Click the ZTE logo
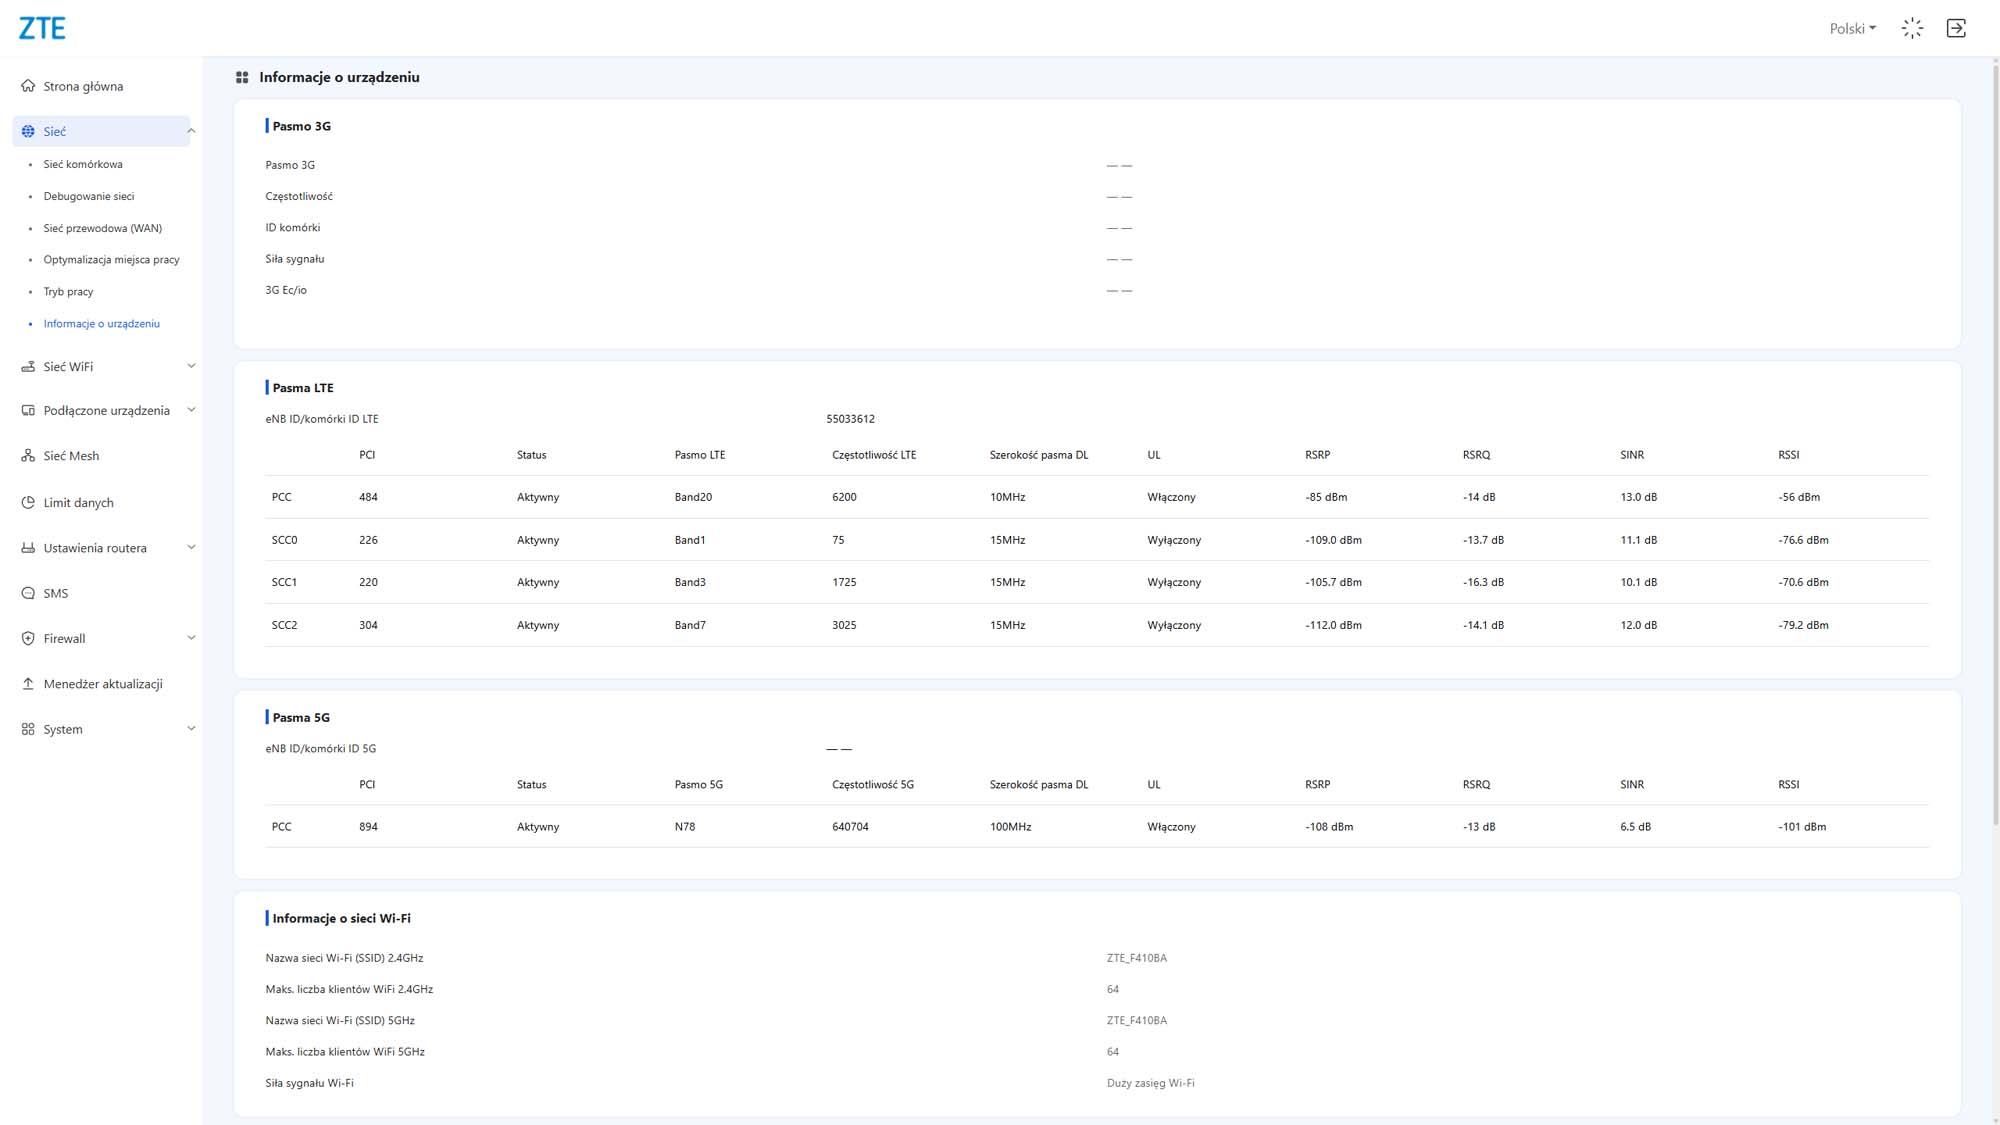Image resolution: width=2000 pixels, height=1125 pixels. point(42,28)
